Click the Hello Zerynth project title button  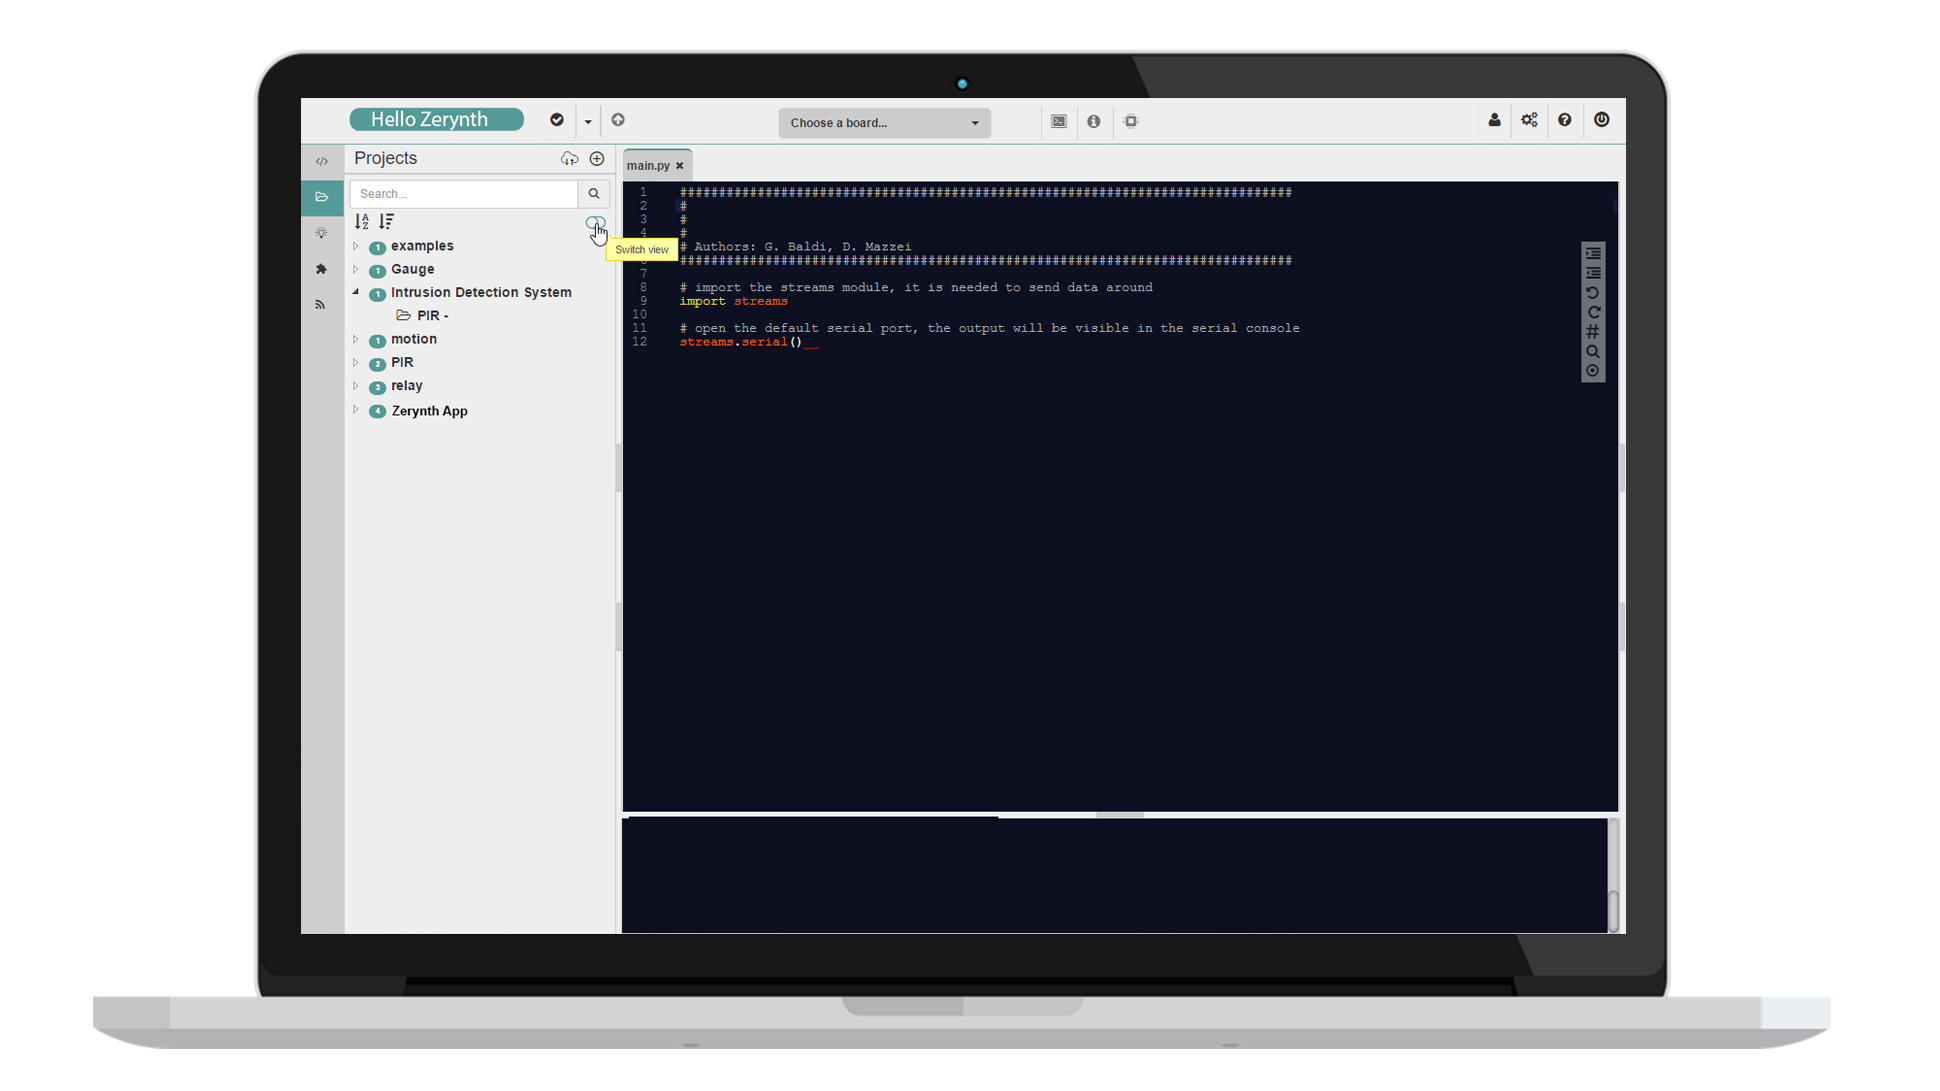click(436, 120)
